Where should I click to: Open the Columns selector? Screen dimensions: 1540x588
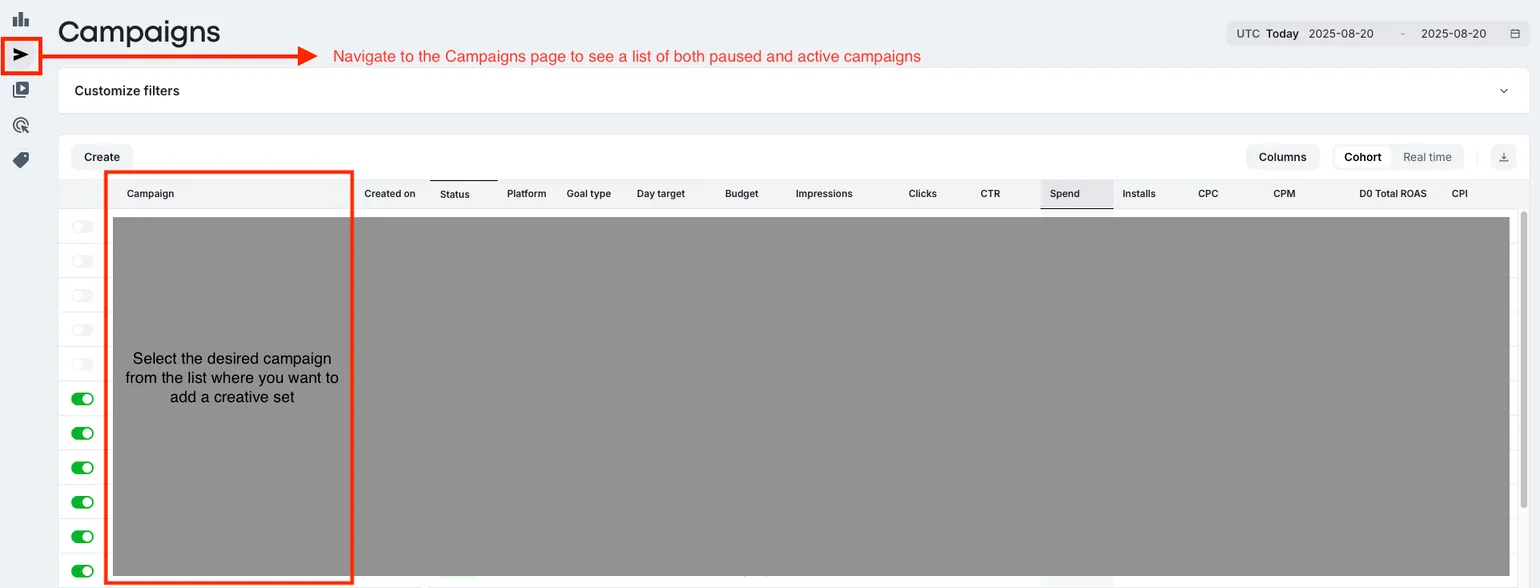[x=1282, y=157]
